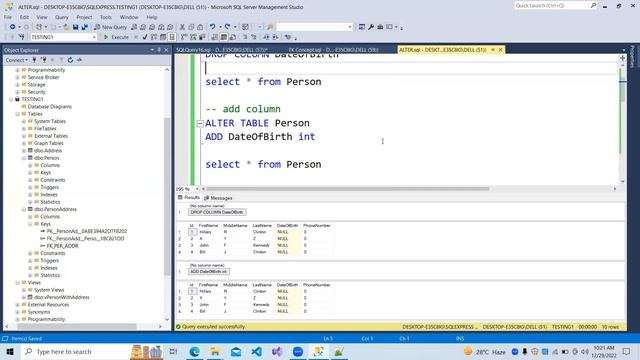Viewport: 640px width, 360px height.
Task: Open the Tools menu
Action: (106, 17)
